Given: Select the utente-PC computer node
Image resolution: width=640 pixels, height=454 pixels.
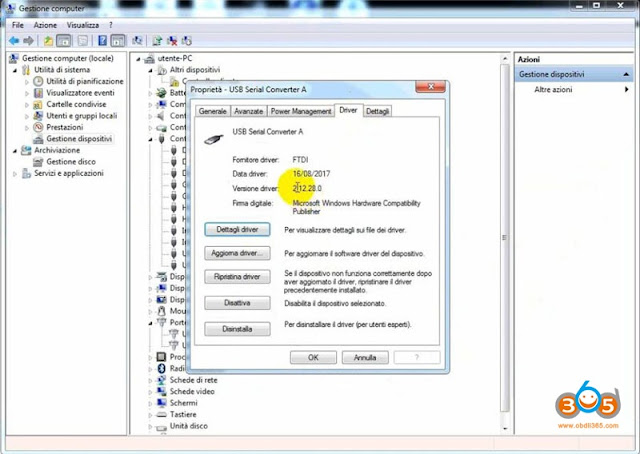Looking at the screenshot, I should click(x=175, y=58).
